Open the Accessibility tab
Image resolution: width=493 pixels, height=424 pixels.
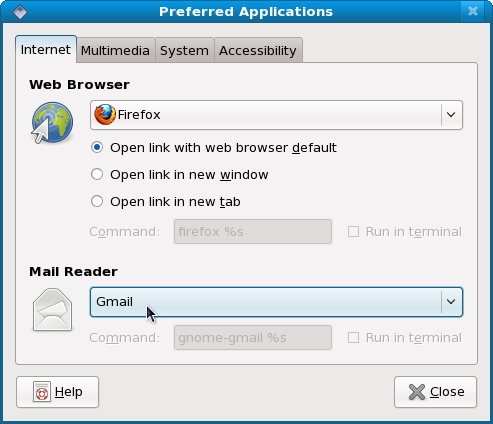[258, 51]
